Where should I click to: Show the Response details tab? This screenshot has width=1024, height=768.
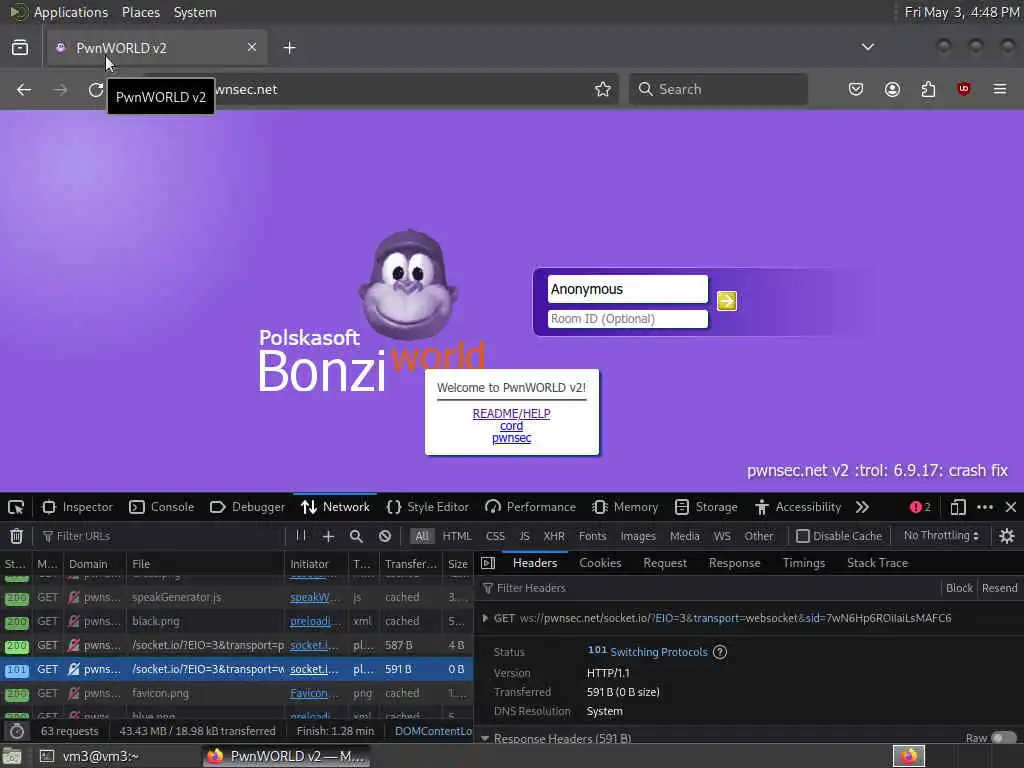point(734,563)
